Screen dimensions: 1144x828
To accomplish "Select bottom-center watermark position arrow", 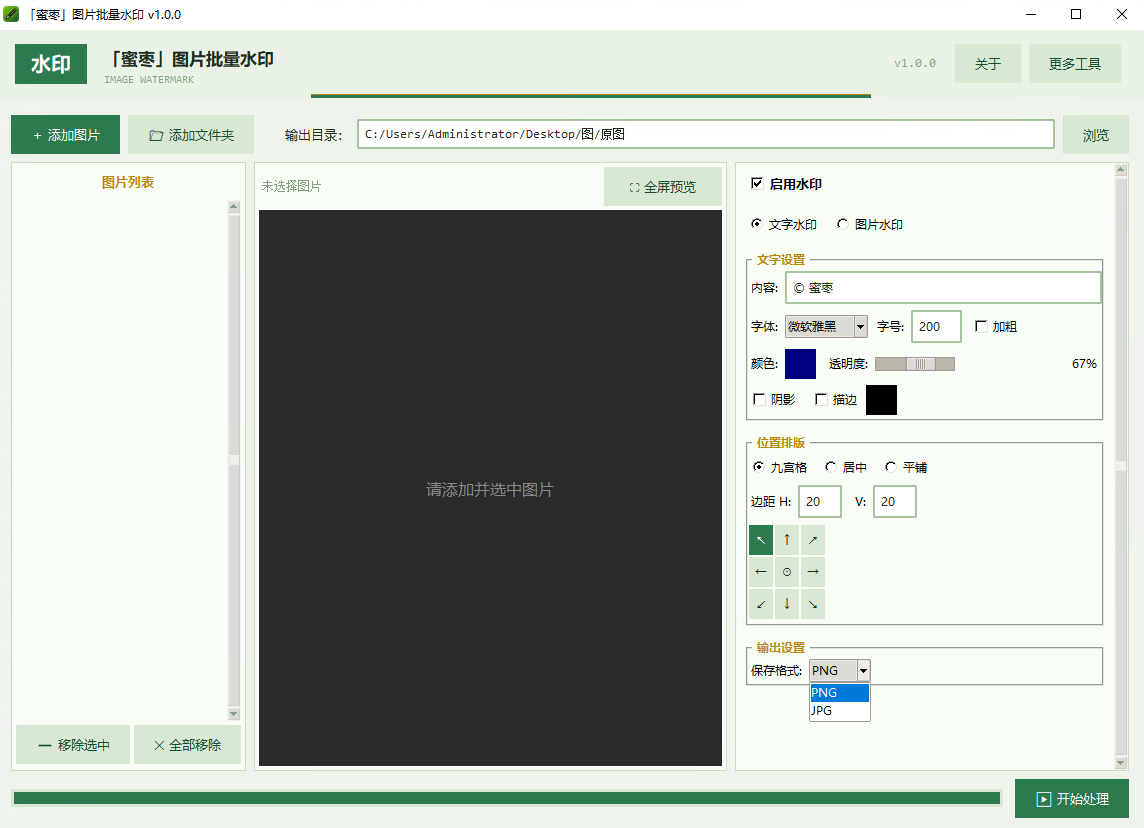I will pos(786,604).
